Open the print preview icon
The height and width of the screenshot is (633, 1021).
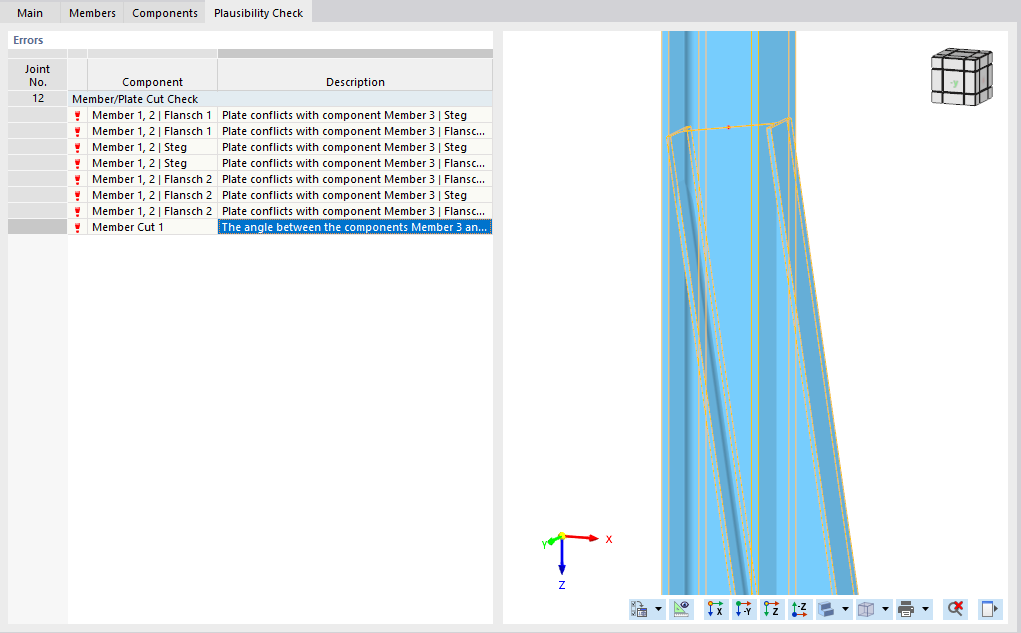(x=989, y=609)
